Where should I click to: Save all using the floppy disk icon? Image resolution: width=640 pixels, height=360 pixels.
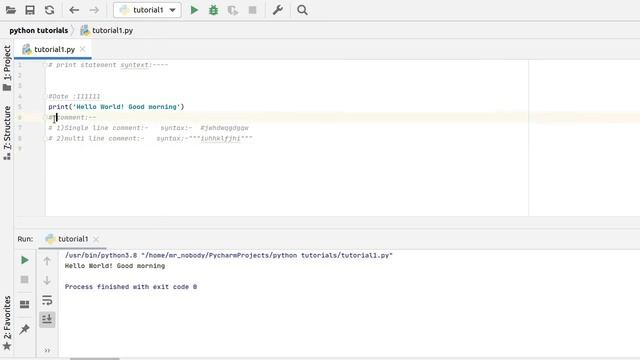[30, 10]
